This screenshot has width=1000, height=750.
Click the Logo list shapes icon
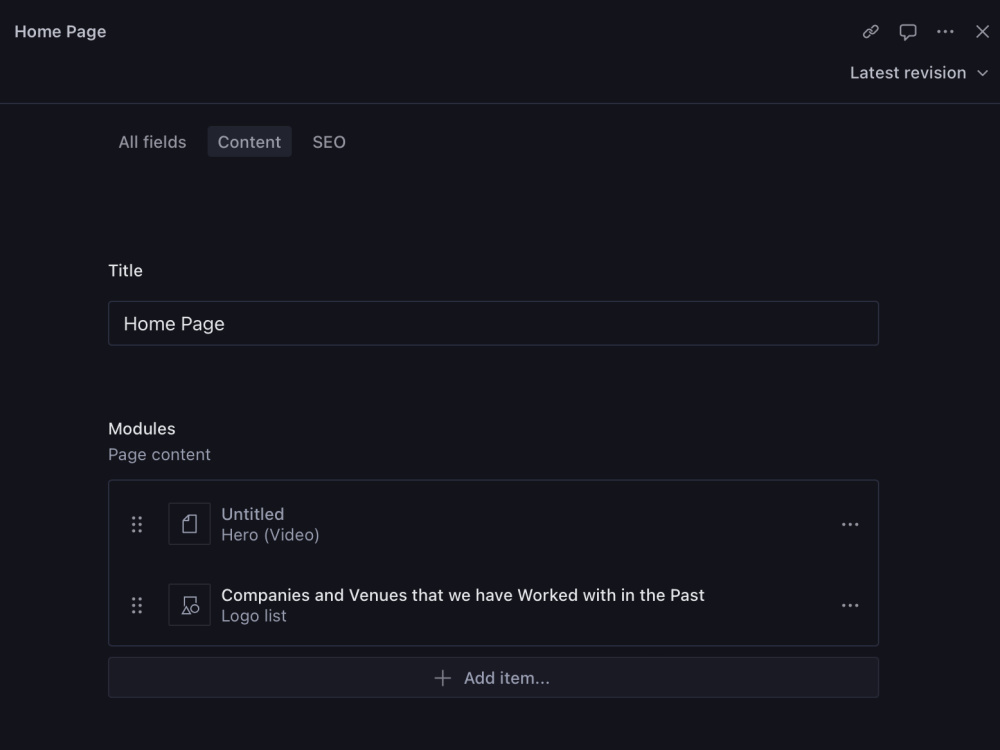click(x=189, y=605)
